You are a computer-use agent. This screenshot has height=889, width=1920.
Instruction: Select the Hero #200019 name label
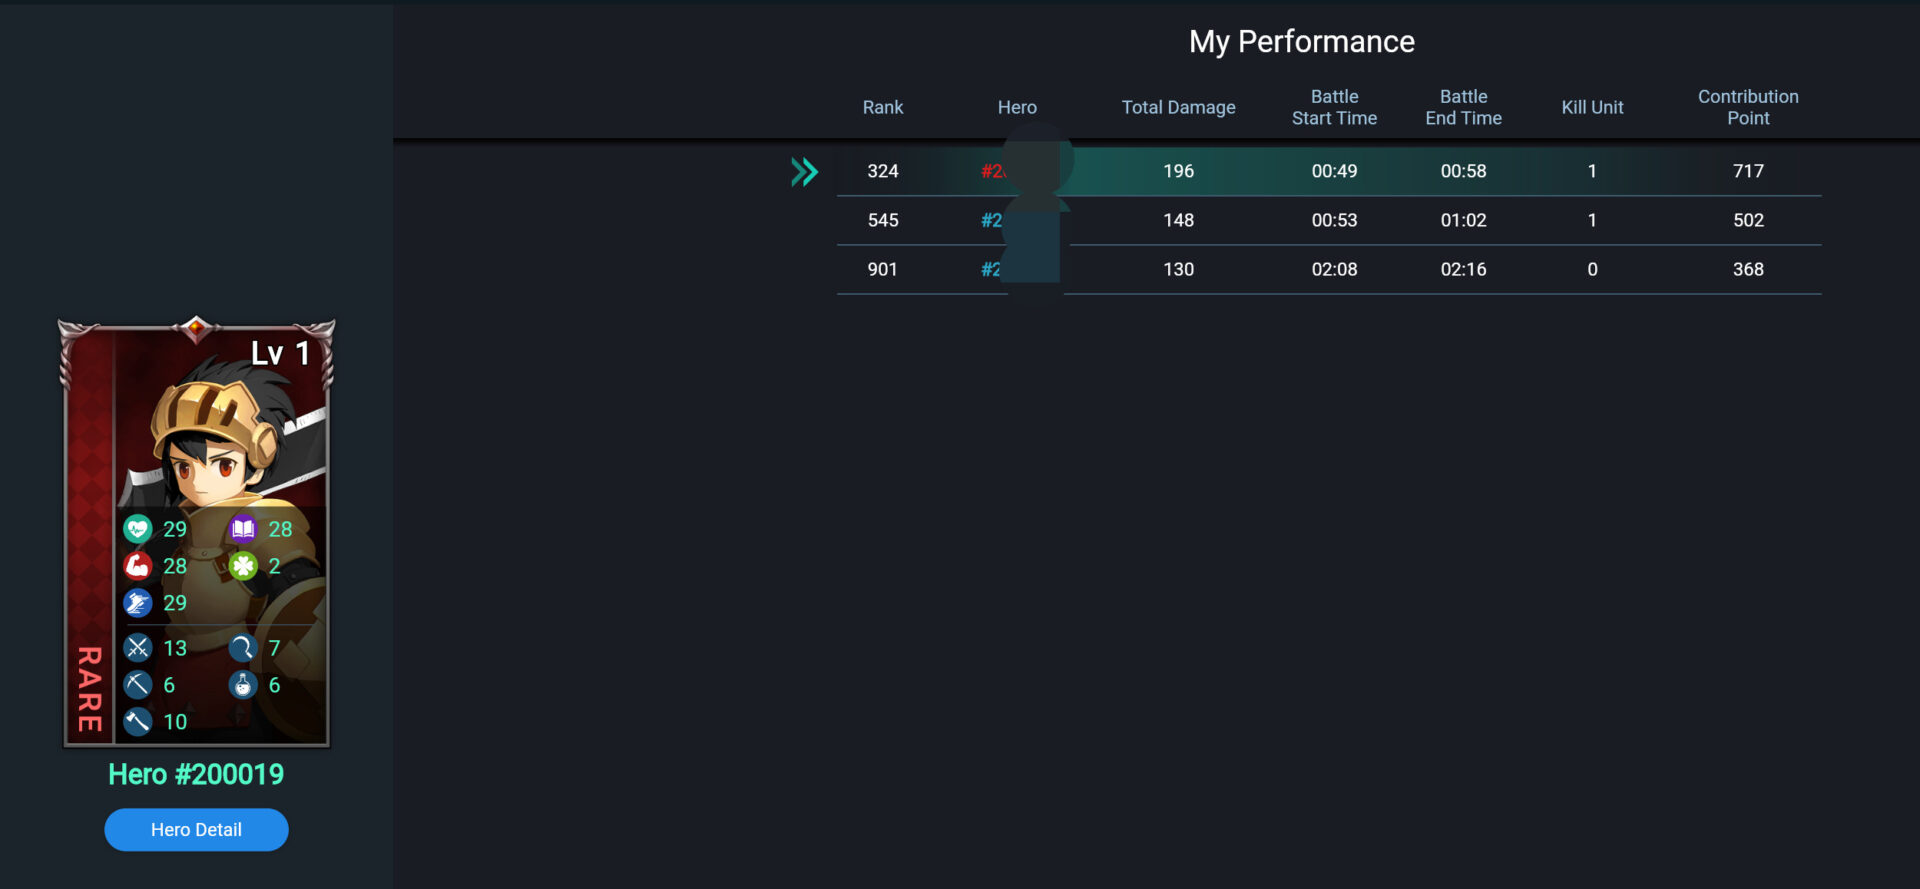(x=196, y=774)
